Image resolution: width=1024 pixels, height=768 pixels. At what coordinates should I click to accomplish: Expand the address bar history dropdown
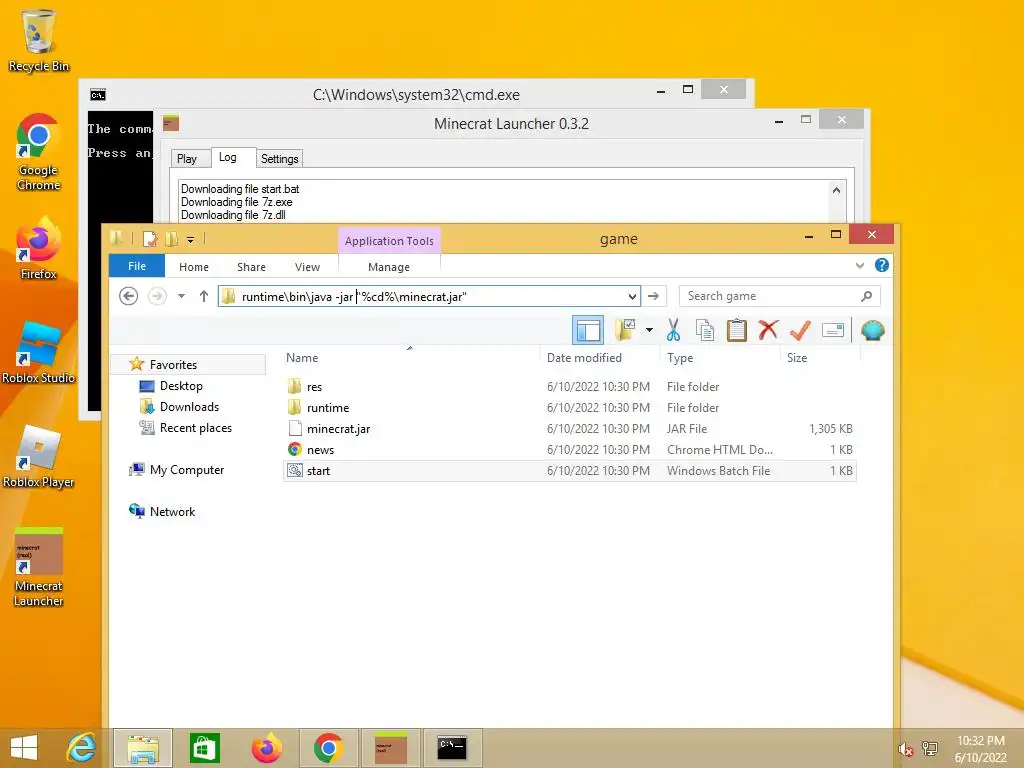pyautogui.click(x=632, y=296)
